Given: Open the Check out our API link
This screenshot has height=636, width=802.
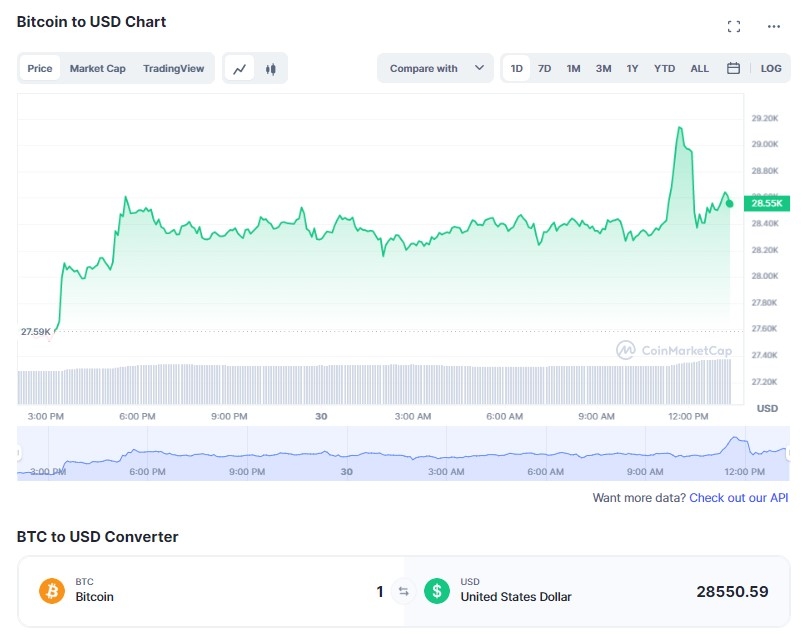Looking at the screenshot, I should 738,498.
